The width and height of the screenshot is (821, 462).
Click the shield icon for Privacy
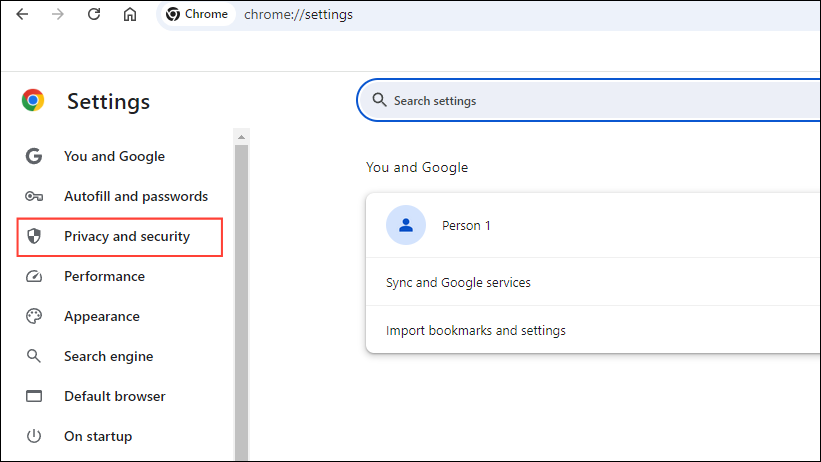(x=34, y=236)
